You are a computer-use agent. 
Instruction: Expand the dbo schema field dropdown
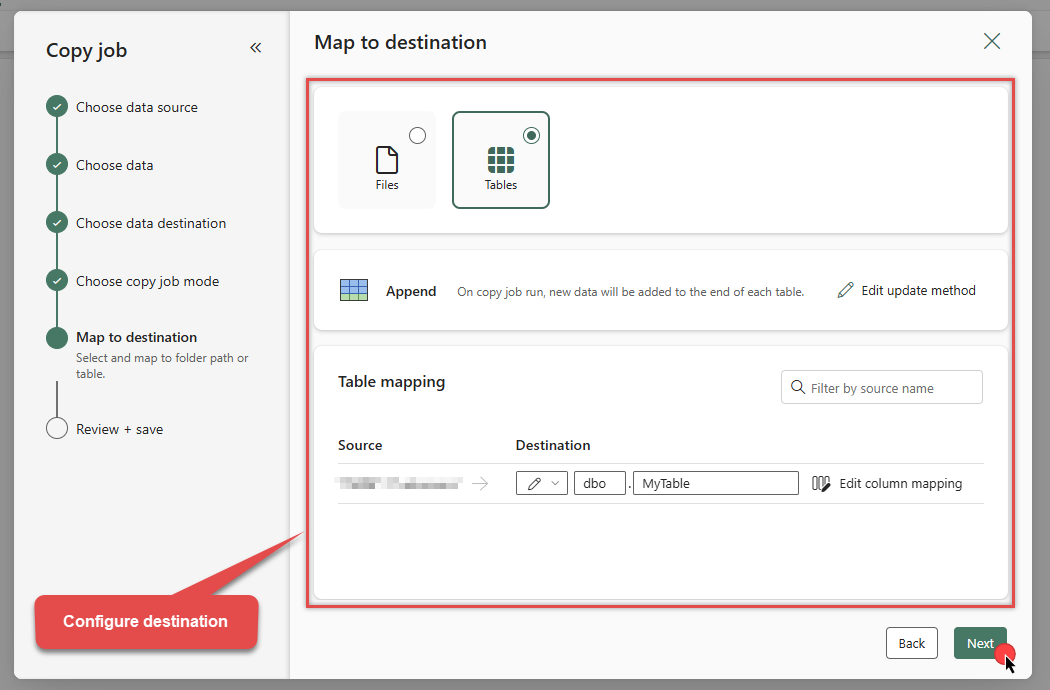[x=600, y=482]
